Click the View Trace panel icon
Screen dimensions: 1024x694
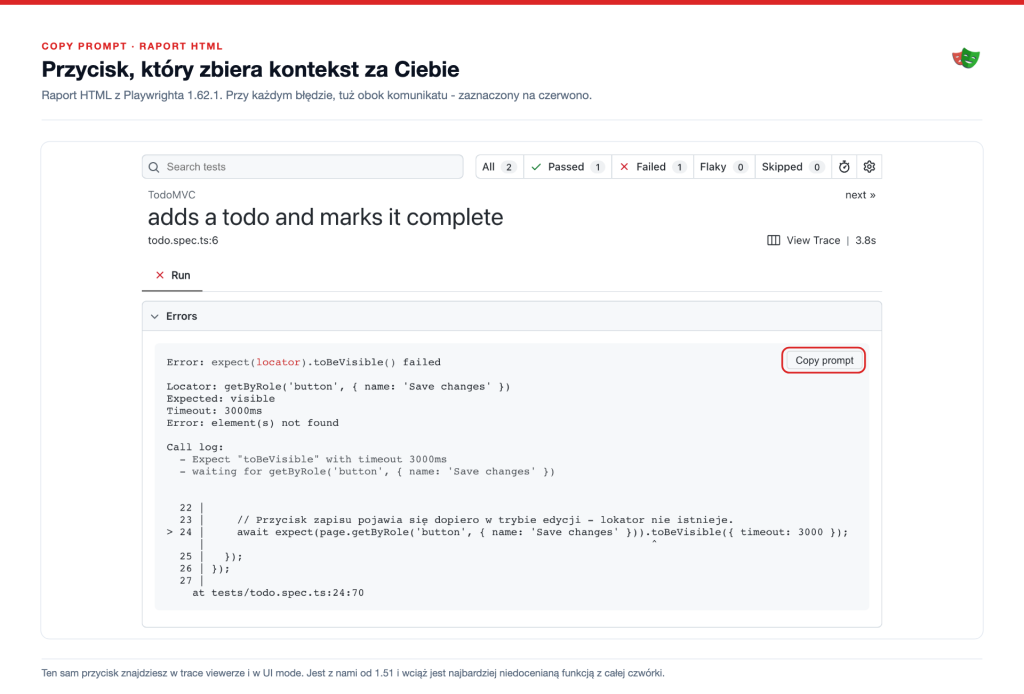pos(773,240)
